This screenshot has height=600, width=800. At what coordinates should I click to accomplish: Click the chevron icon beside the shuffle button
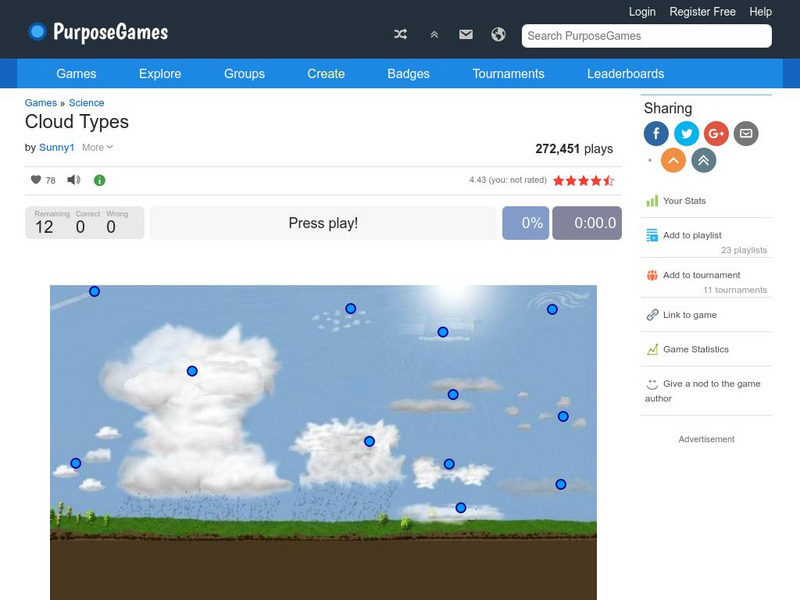433,33
